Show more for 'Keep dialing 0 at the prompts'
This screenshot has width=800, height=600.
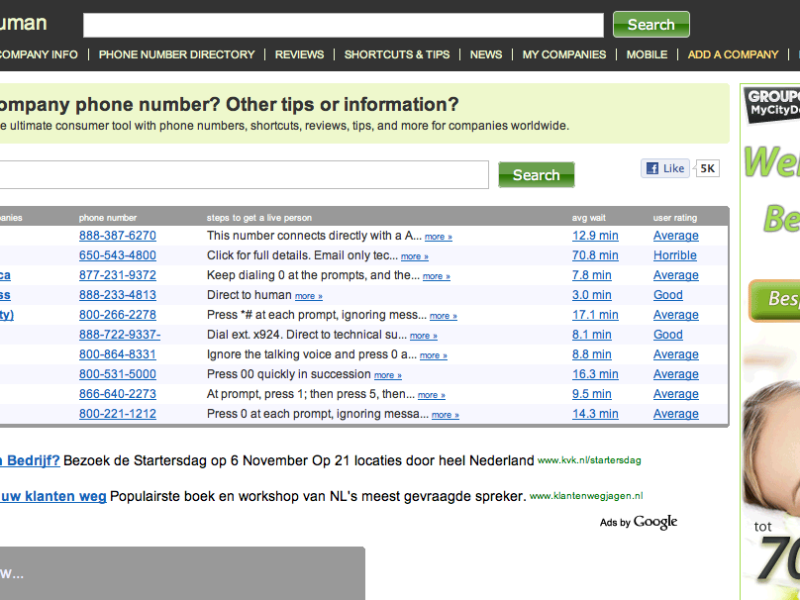point(436,277)
